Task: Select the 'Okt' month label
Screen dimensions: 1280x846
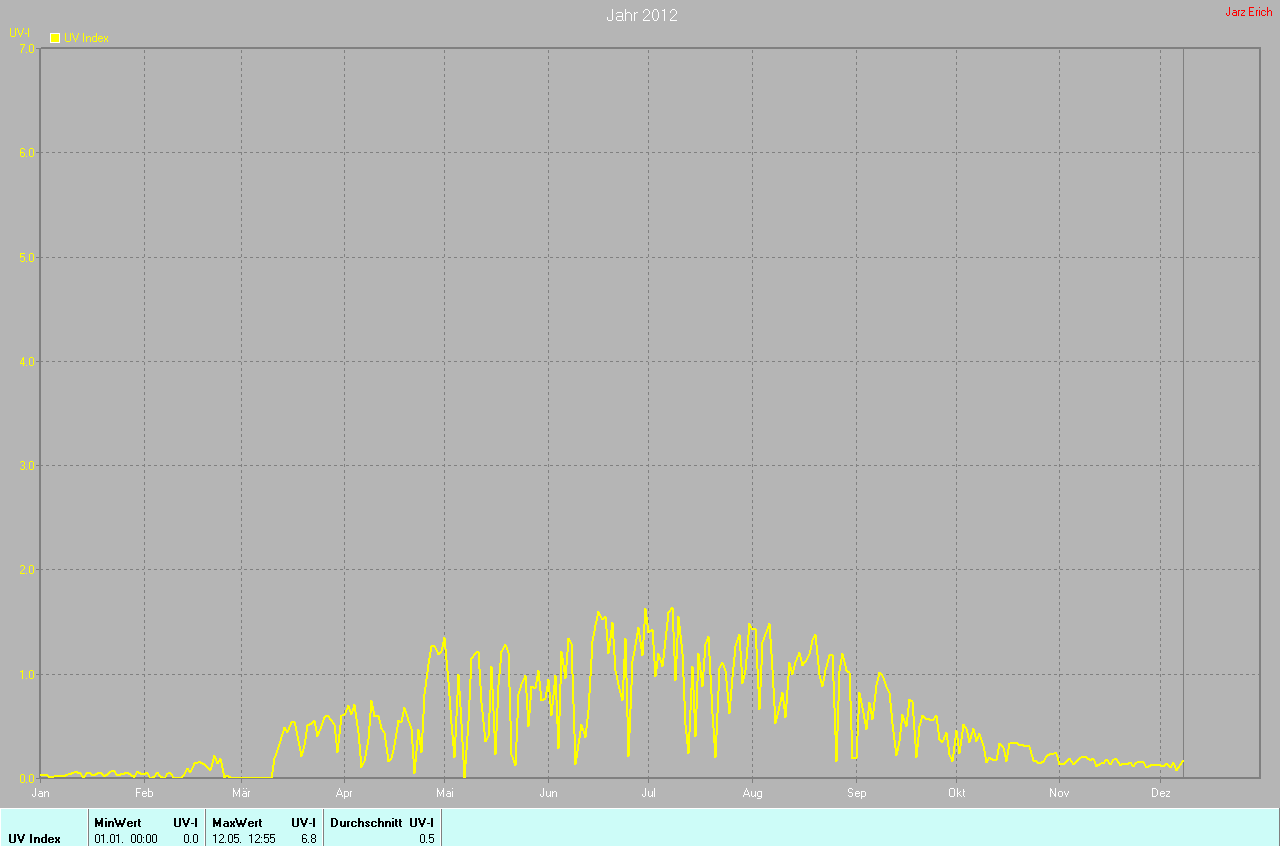Action: click(956, 793)
